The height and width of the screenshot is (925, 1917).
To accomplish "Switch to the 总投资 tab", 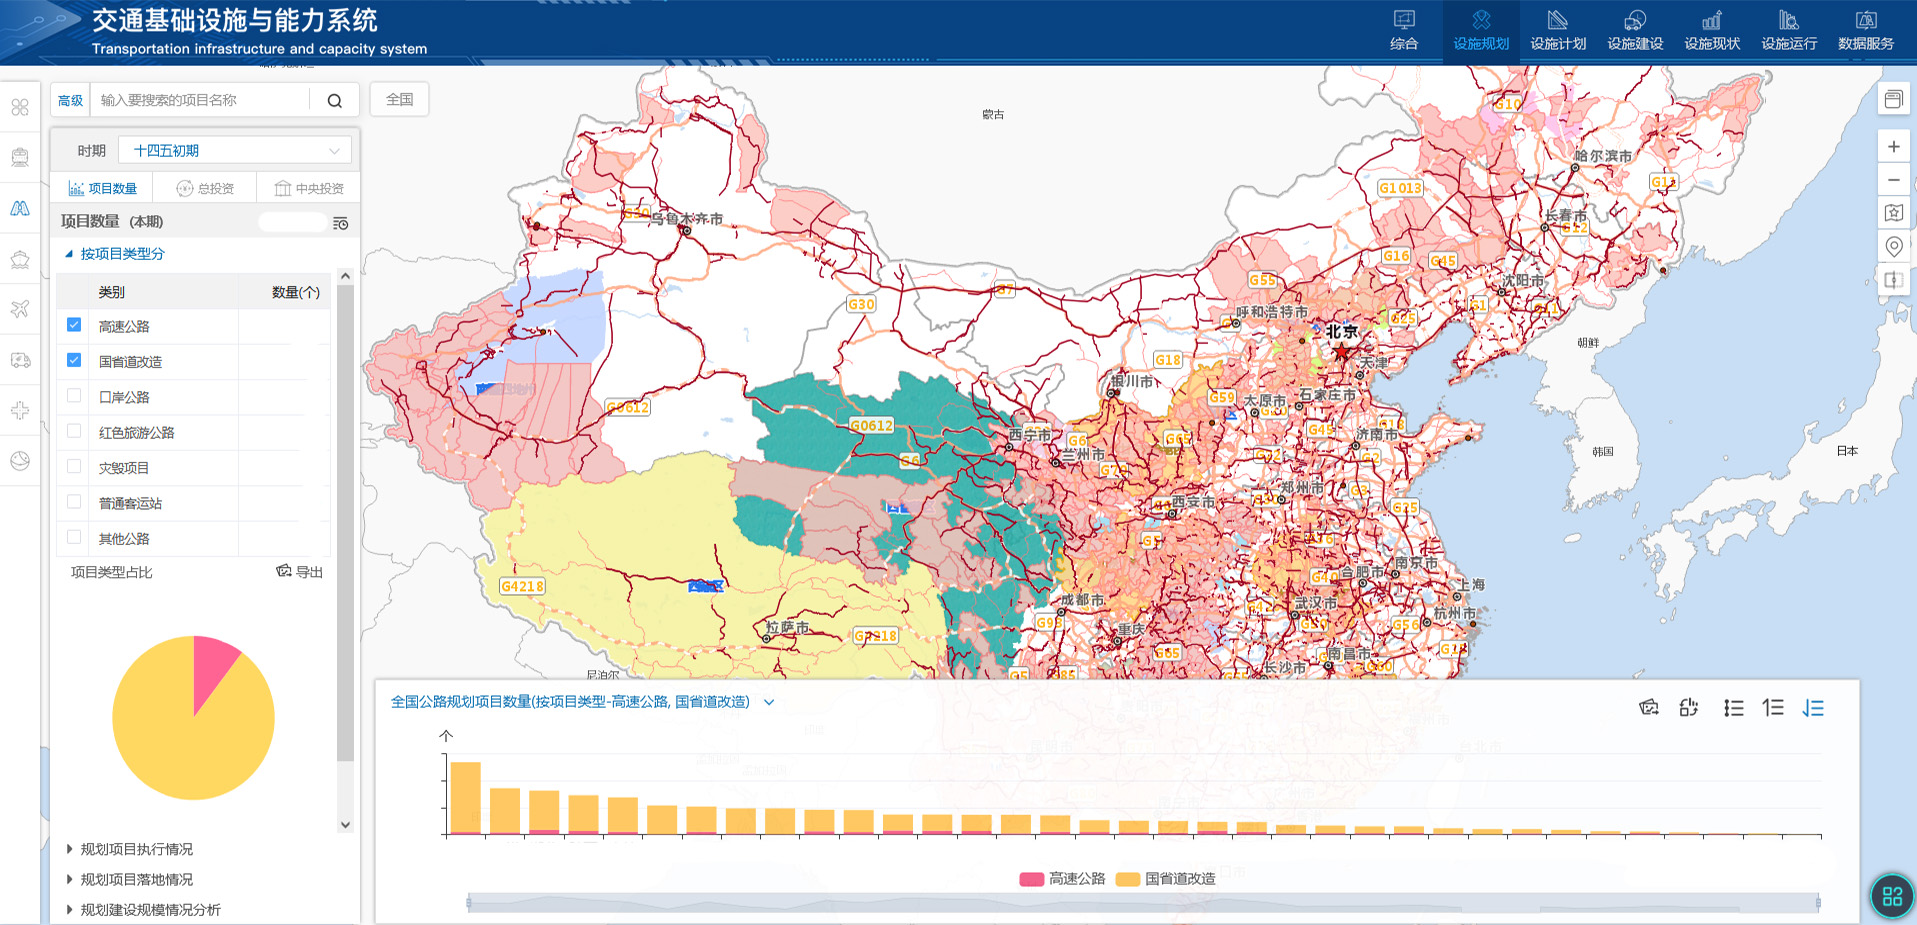I will tap(205, 189).
